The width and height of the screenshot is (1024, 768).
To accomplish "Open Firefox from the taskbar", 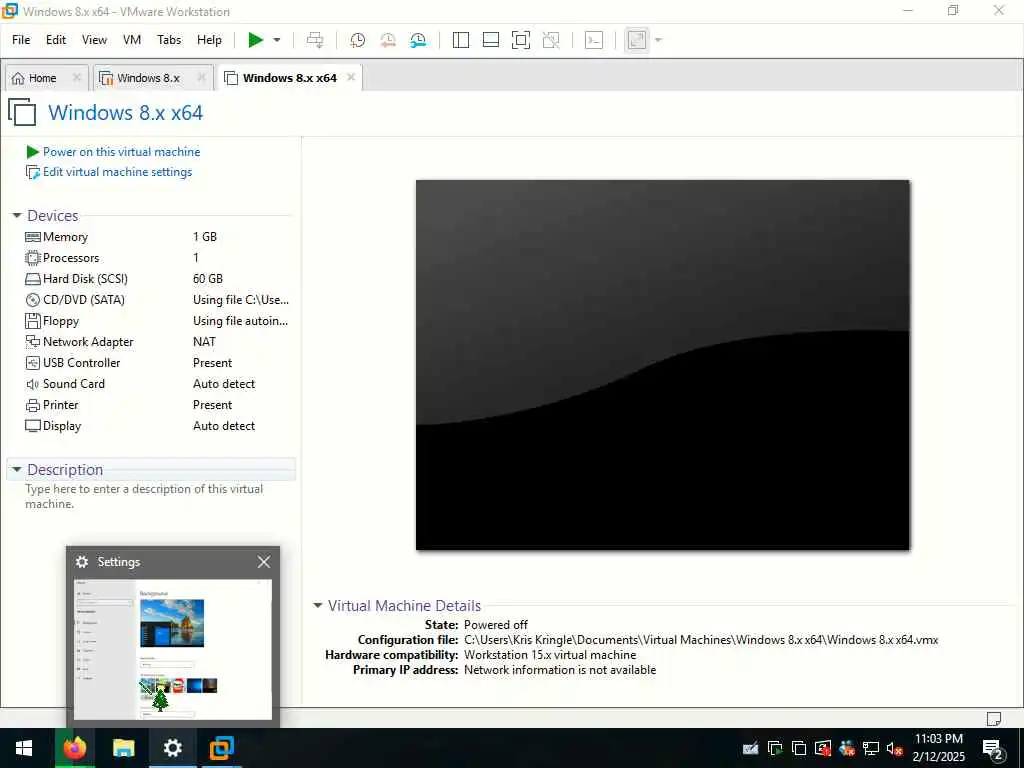I will coord(74,748).
